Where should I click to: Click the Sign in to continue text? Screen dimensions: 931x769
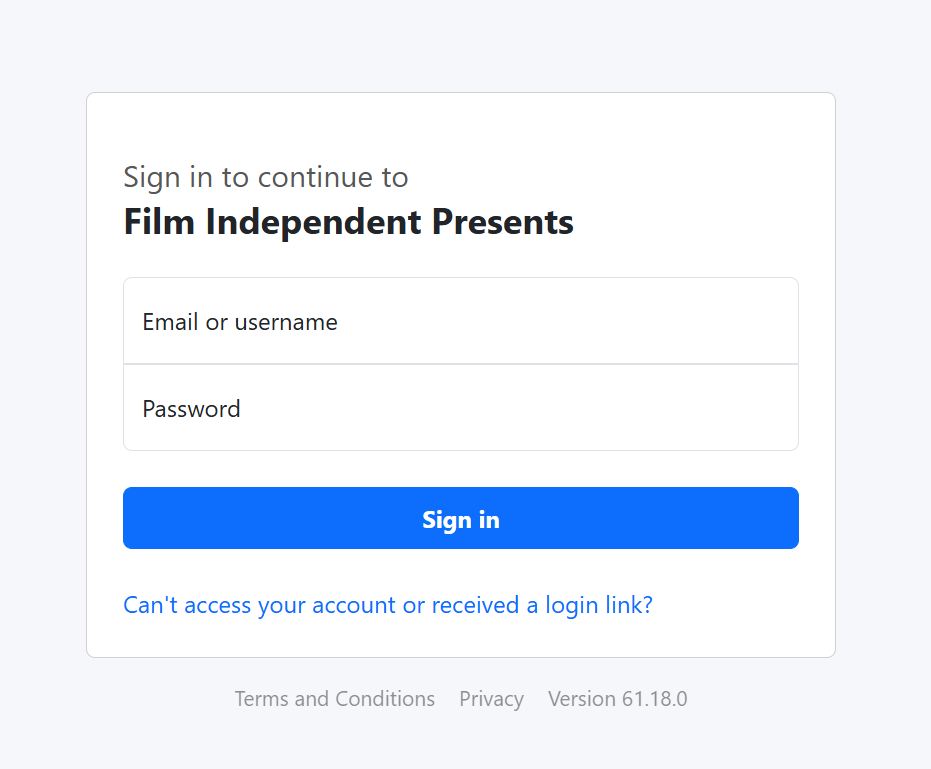[265, 177]
